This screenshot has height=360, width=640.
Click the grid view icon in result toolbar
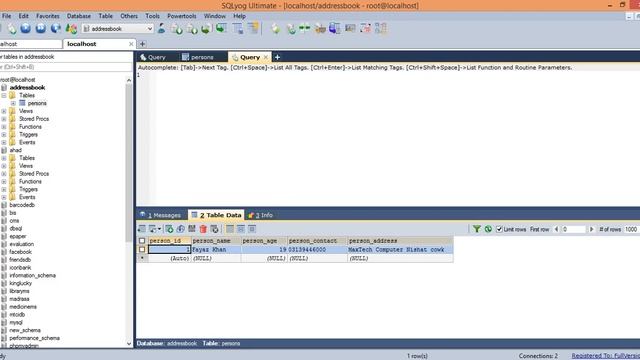pos(230,229)
